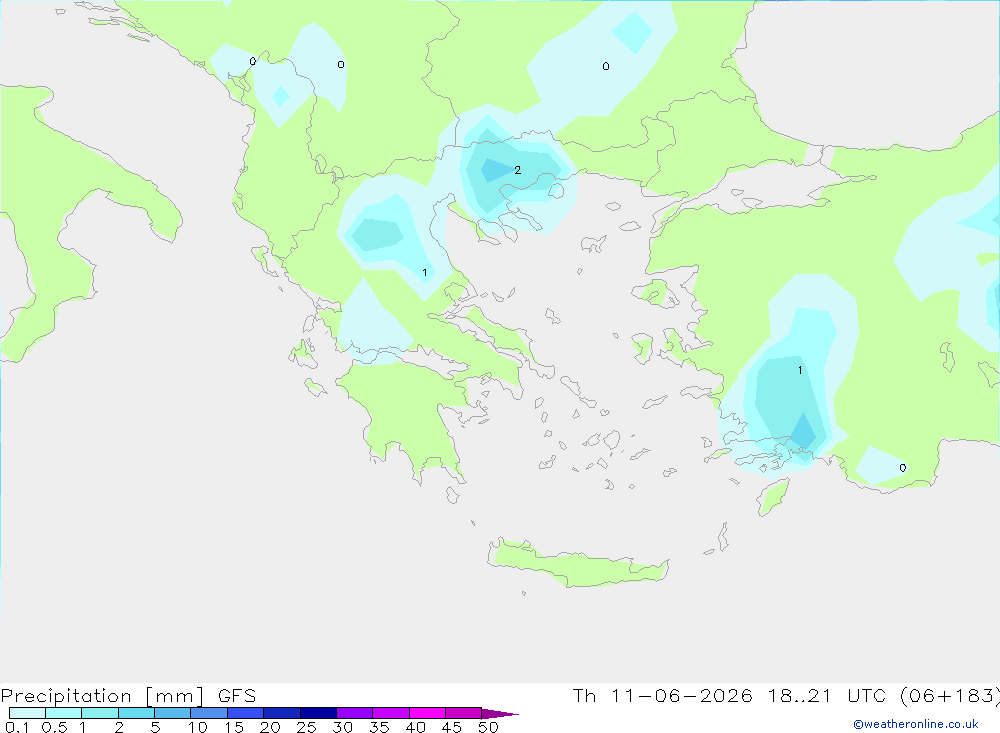Click the legend value '10'
The image size is (1000, 733).
(x=198, y=727)
